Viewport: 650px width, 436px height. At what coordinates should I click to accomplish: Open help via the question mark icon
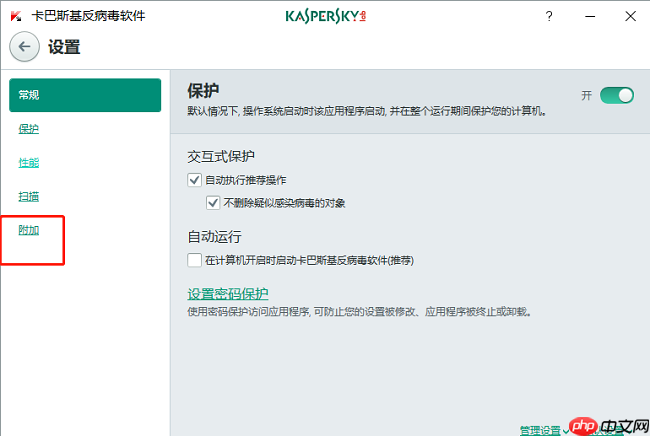click(549, 16)
